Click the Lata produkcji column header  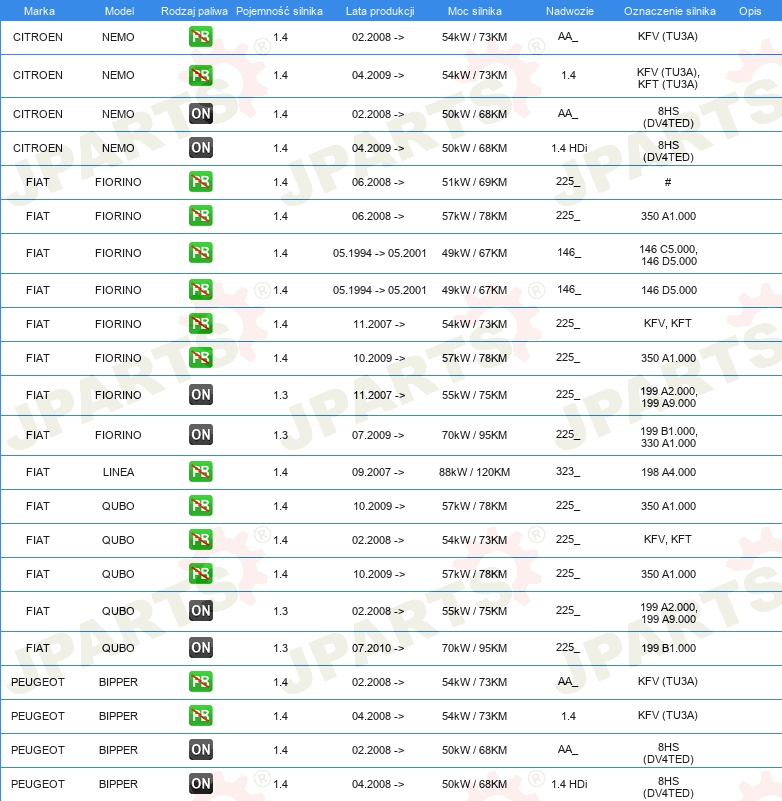point(380,11)
